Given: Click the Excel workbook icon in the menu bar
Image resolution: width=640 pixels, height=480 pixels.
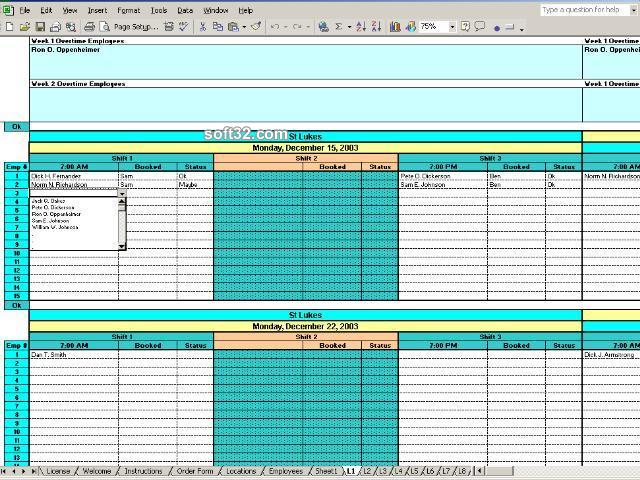Looking at the screenshot, I should click(x=9, y=10).
